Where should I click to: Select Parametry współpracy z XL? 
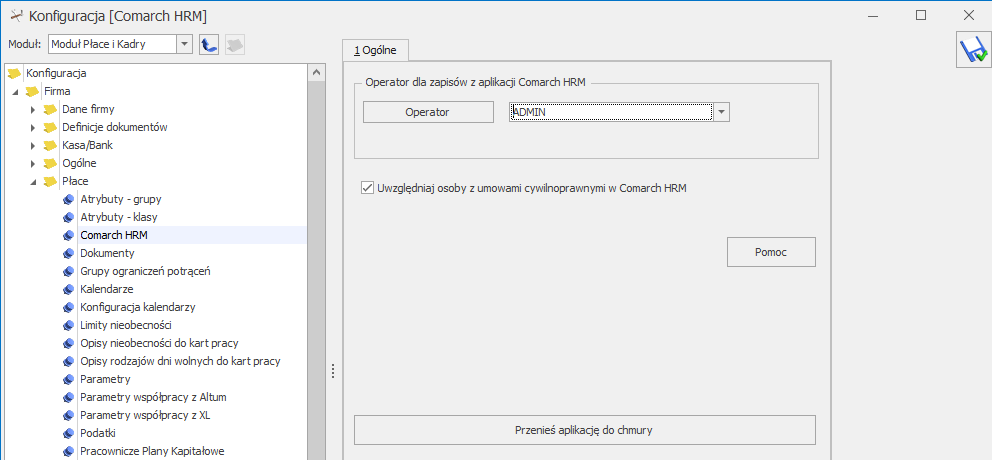pos(147,415)
